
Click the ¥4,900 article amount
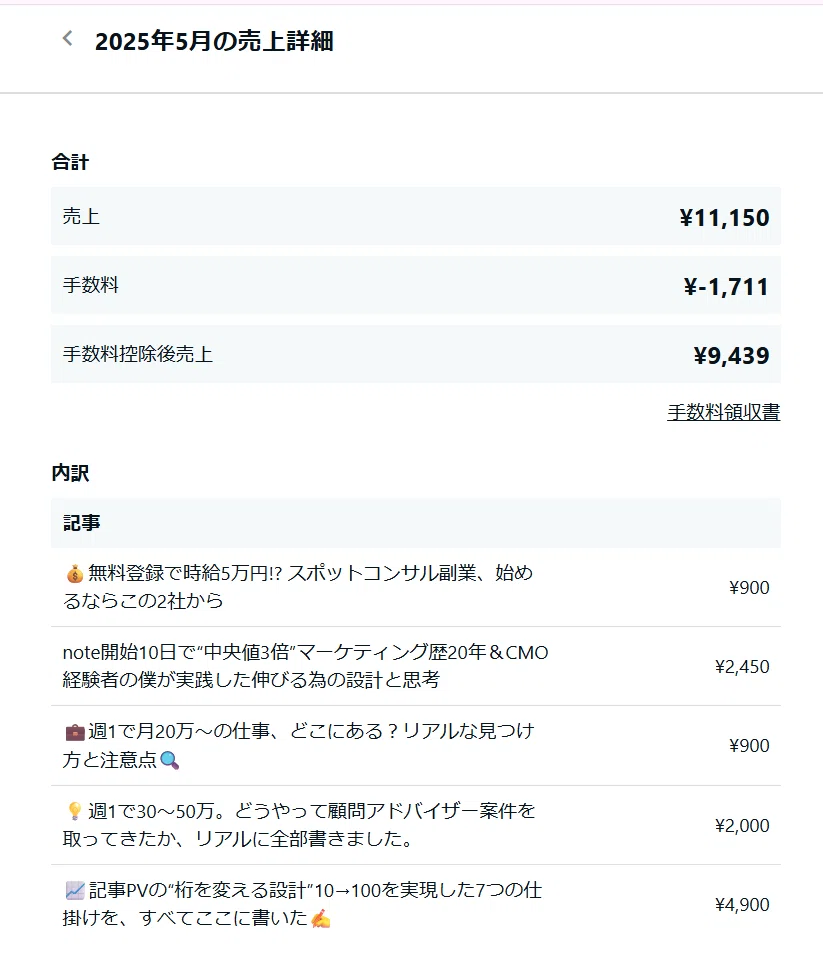click(x=742, y=905)
